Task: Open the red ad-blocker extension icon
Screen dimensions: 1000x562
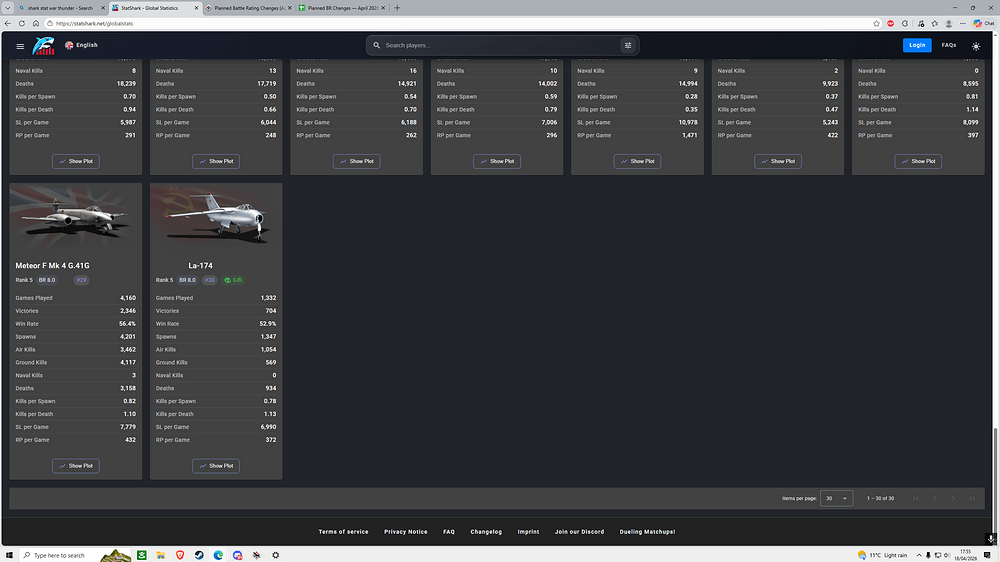Action: tap(891, 24)
